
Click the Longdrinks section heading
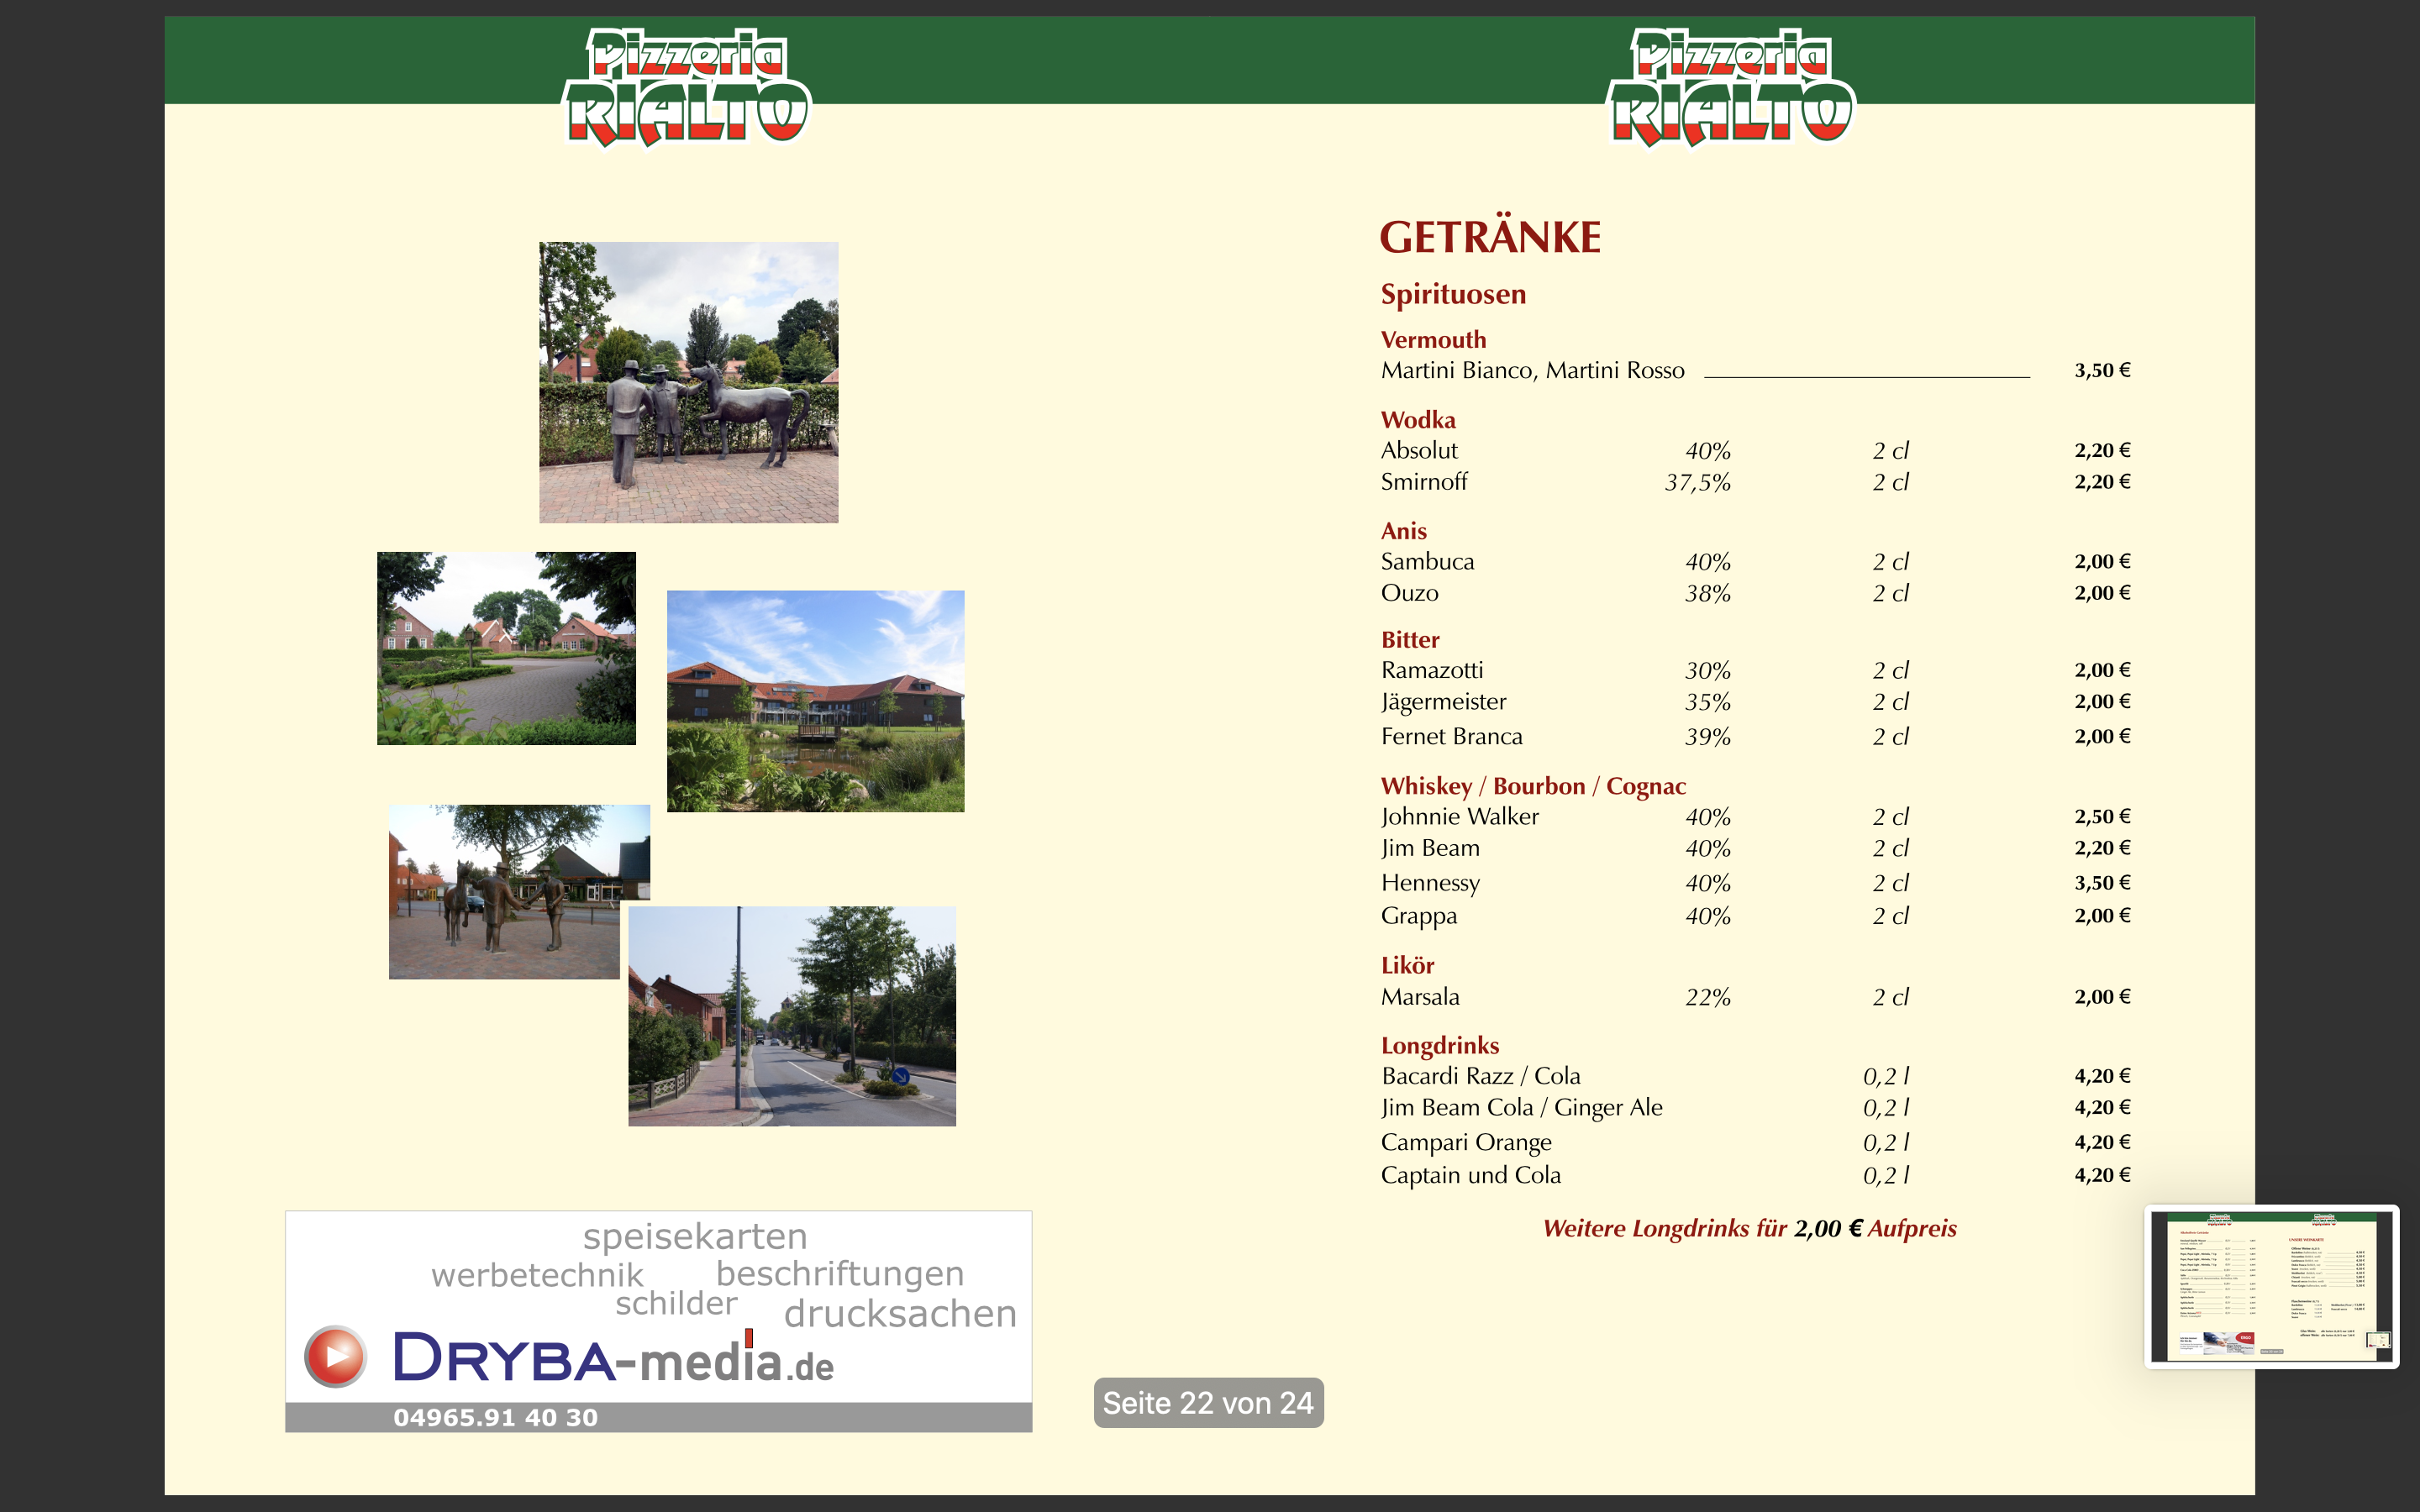click(x=1440, y=1045)
